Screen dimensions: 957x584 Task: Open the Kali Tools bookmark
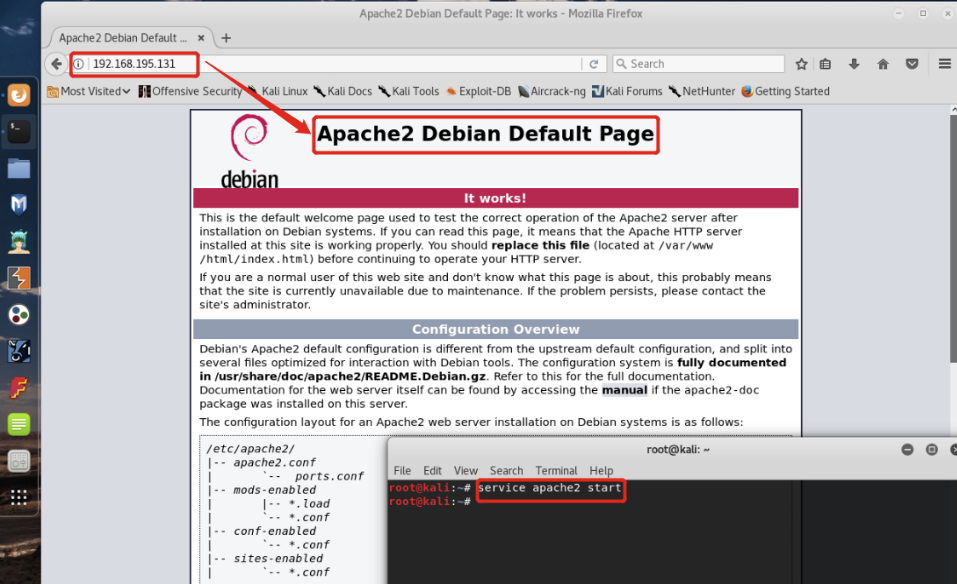coord(409,92)
